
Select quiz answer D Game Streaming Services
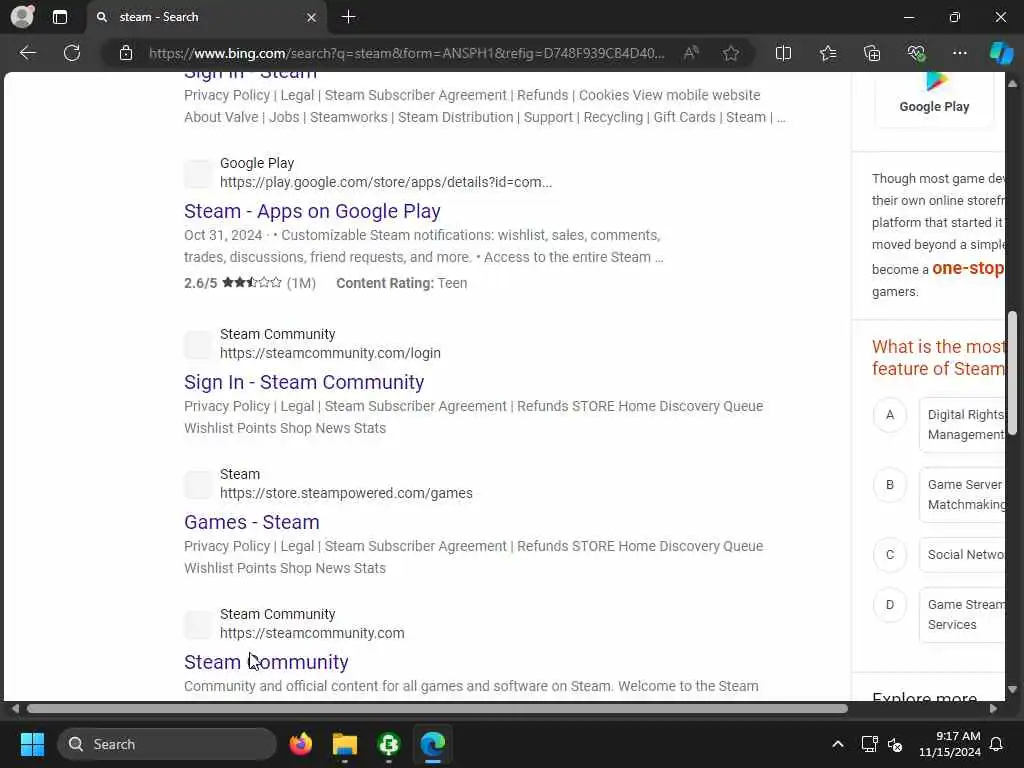click(x=961, y=615)
